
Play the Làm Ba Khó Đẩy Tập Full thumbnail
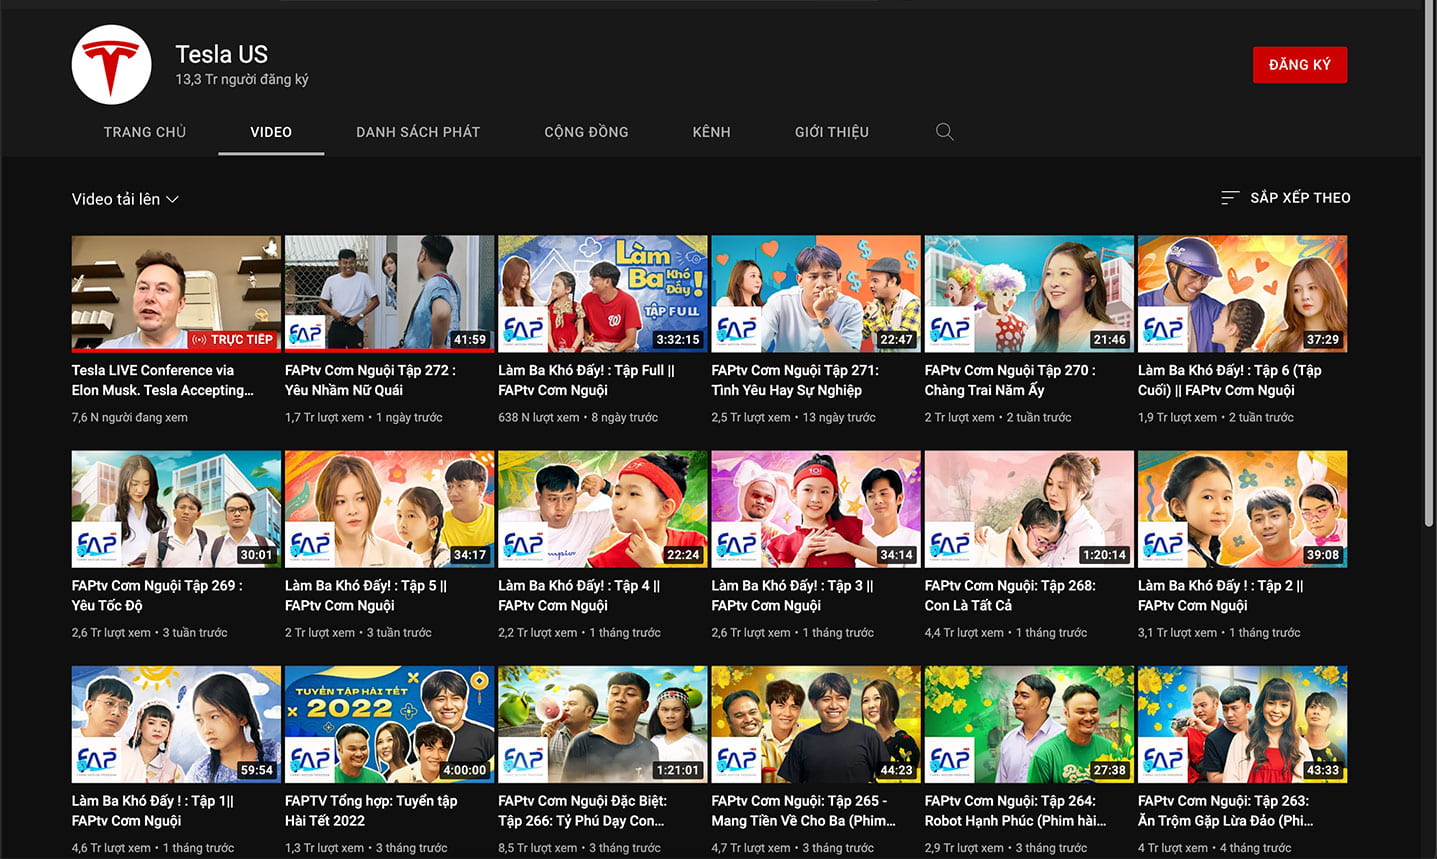602,293
